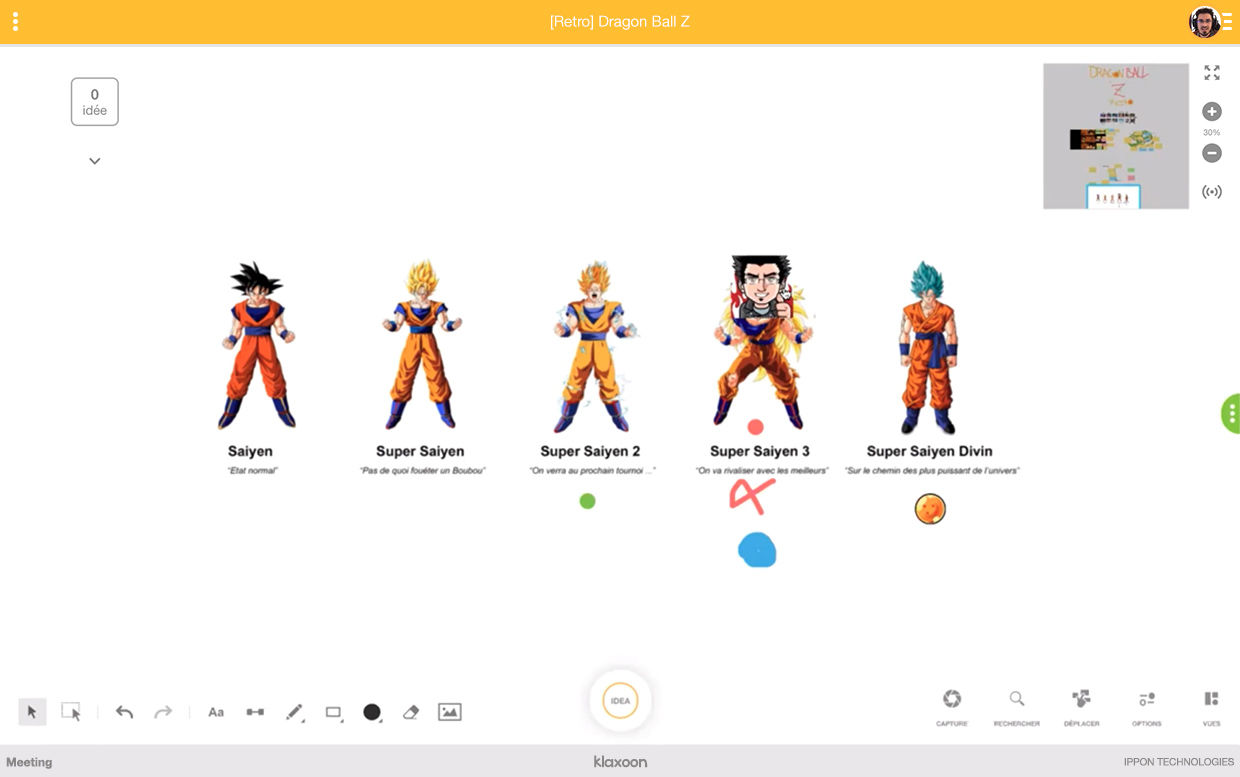The image size is (1240, 777).
Task: Click the [Retro] Dragon Ball Z title
Action: [620, 22]
